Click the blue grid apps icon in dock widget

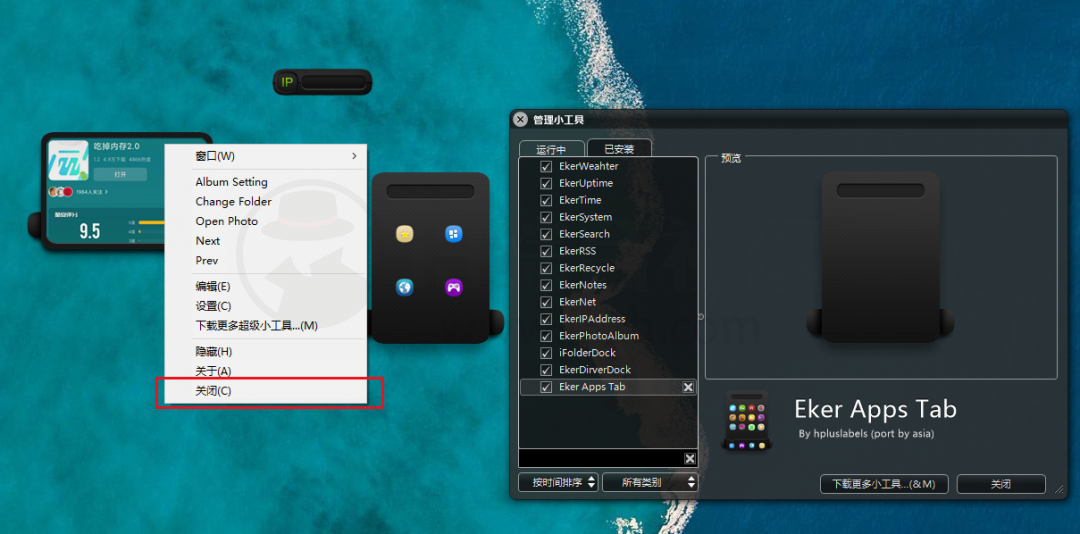click(x=453, y=234)
